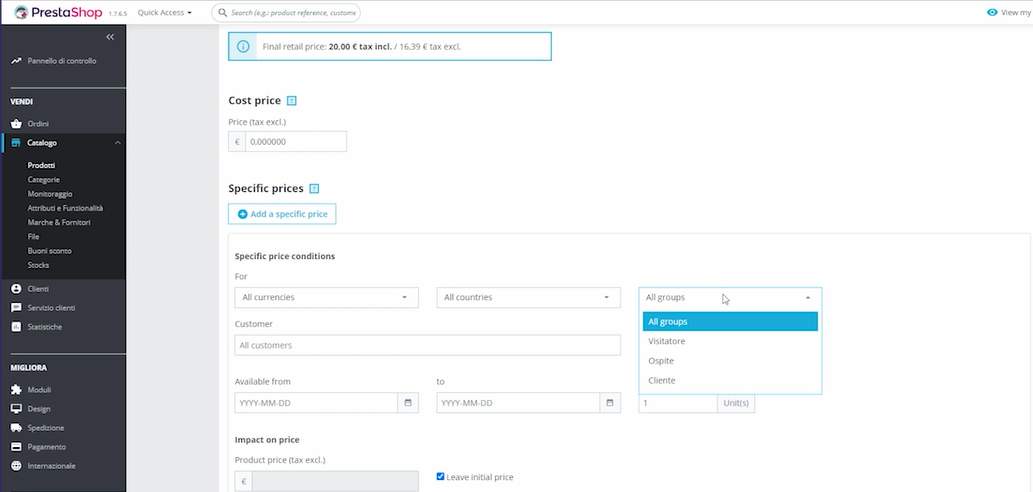Open Moduli via puzzle icon
The height and width of the screenshot is (492, 1033).
point(16,389)
